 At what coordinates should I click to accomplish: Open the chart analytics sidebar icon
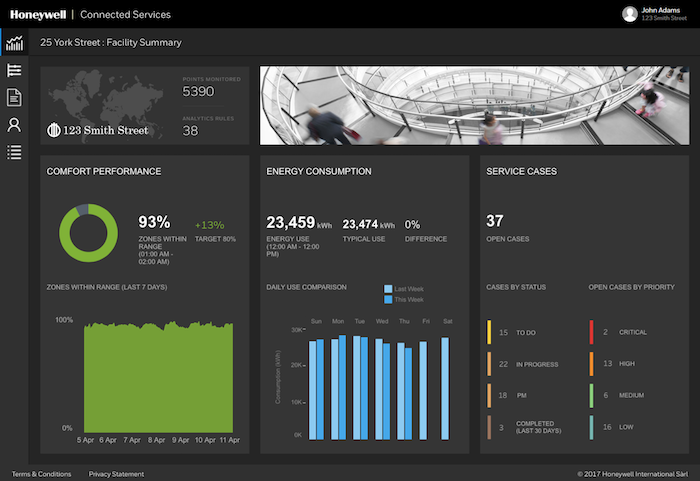point(14,43)
